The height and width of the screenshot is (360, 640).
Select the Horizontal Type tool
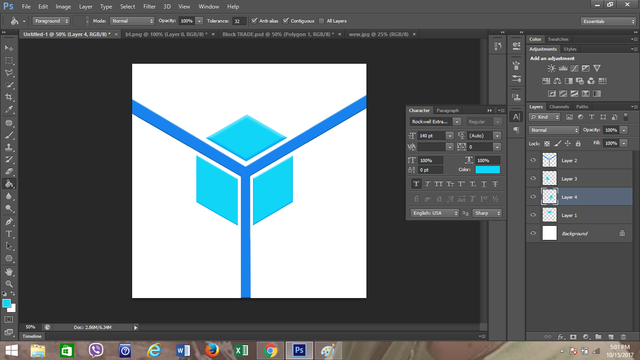coord(9,234)
